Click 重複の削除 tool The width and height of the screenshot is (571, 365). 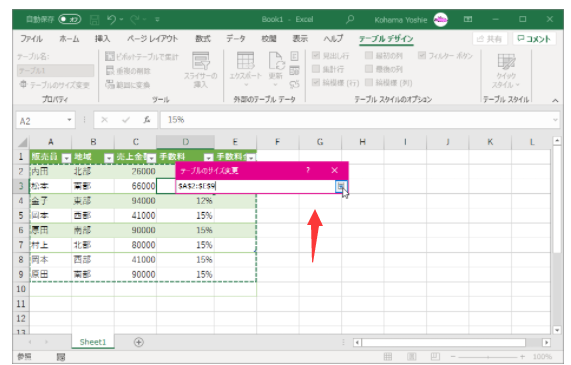pos(128,71)
